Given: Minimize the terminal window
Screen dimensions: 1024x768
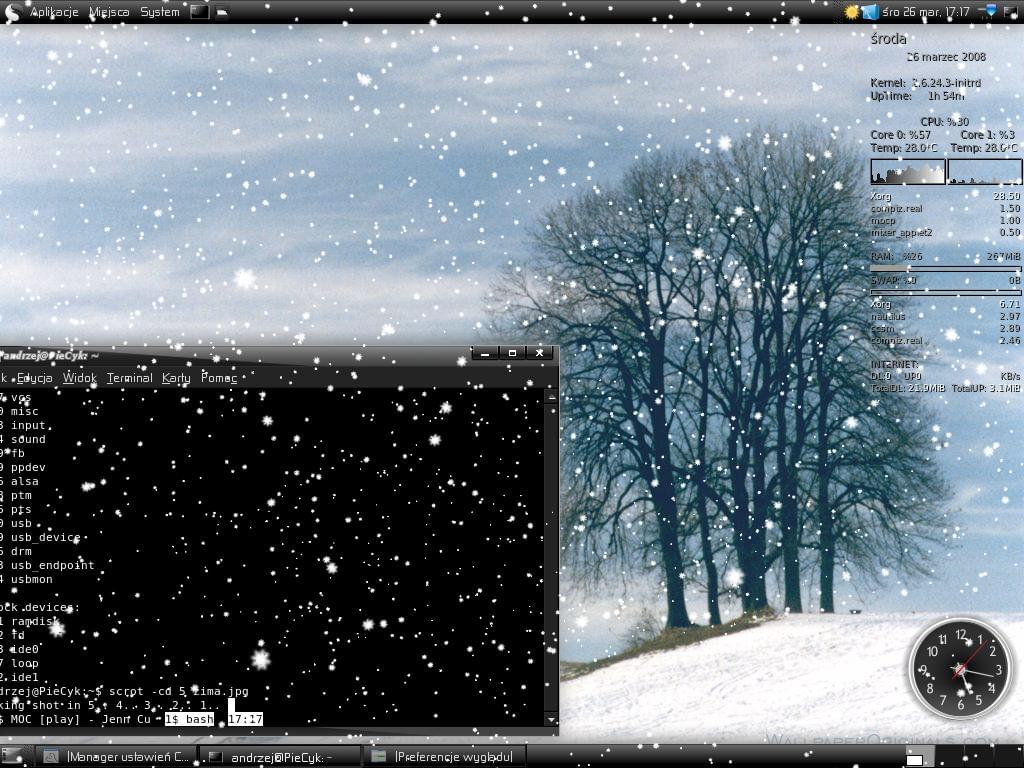Looking at the screenshot, I should [485, 353].
